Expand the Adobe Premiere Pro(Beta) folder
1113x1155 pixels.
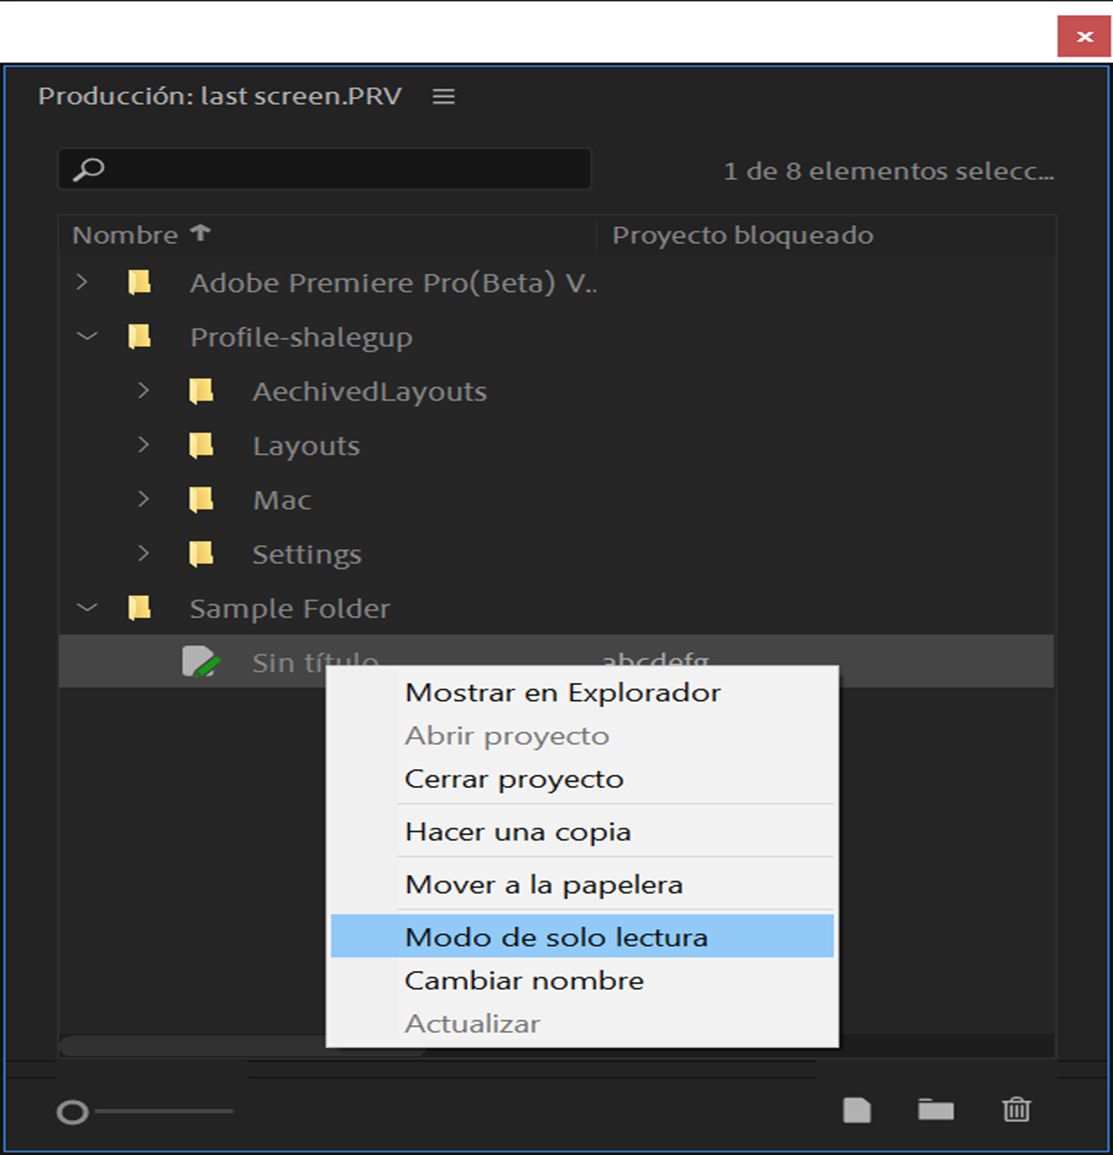(84, 283)
